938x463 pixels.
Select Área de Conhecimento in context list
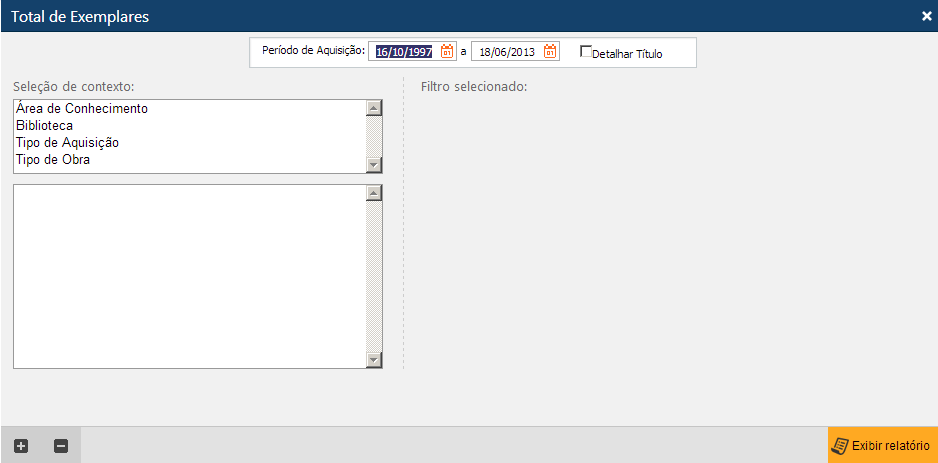[x=82, y=108]
